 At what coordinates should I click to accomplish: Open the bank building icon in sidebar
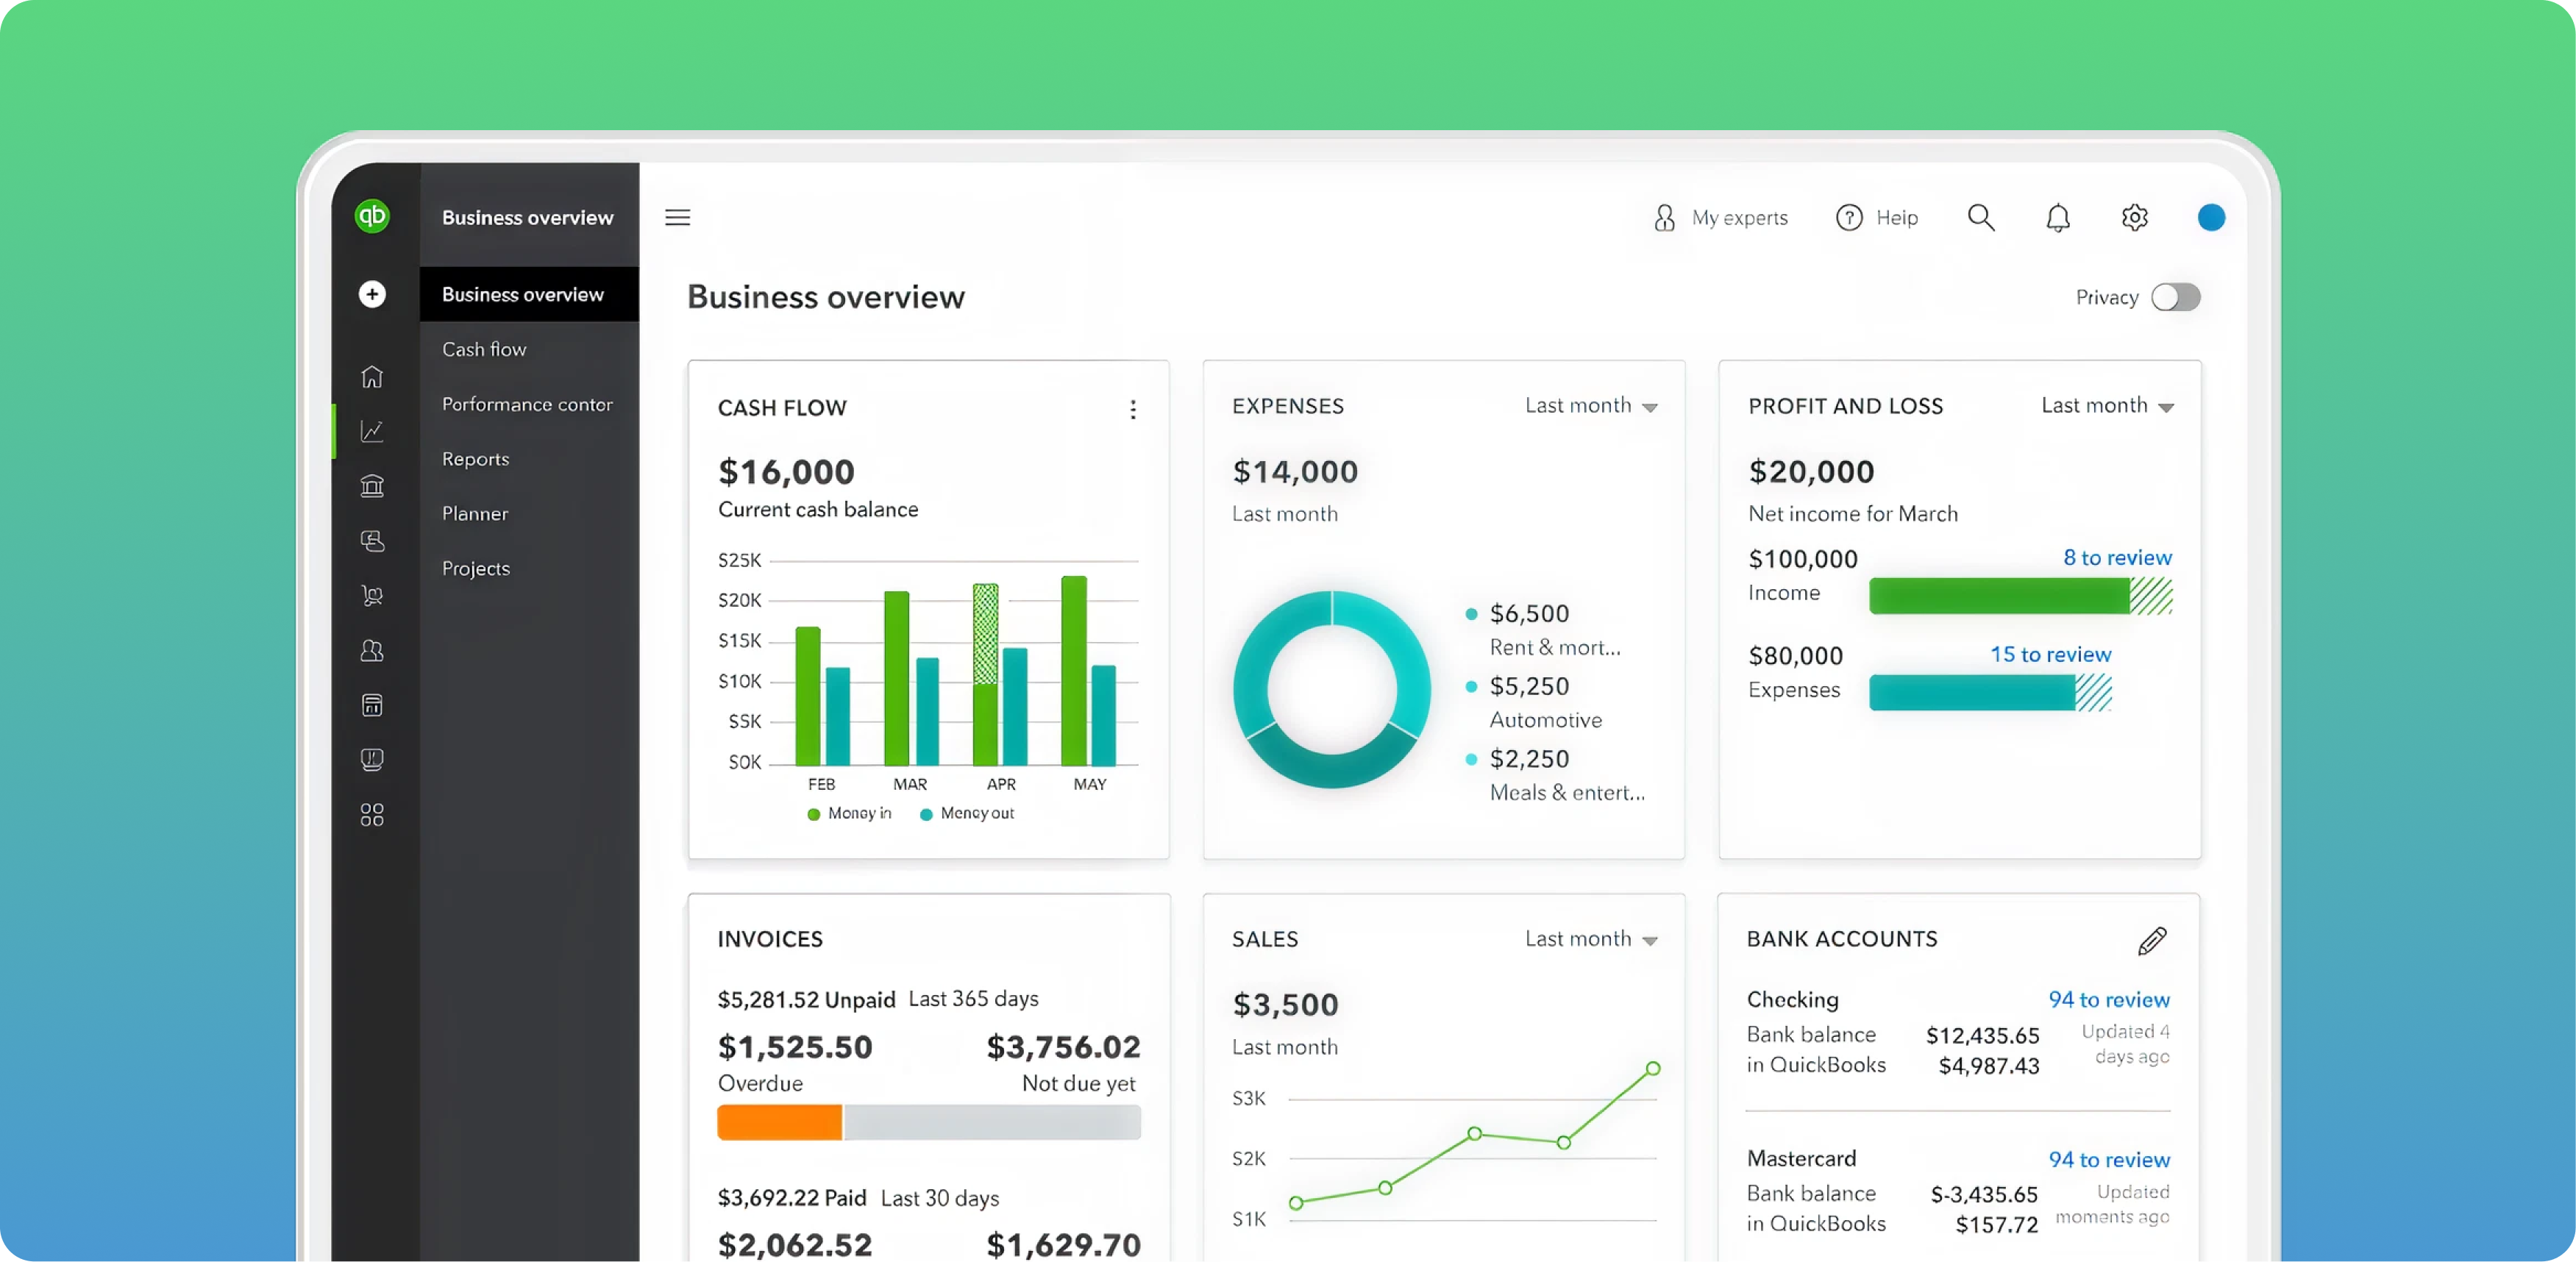point(372,486)
